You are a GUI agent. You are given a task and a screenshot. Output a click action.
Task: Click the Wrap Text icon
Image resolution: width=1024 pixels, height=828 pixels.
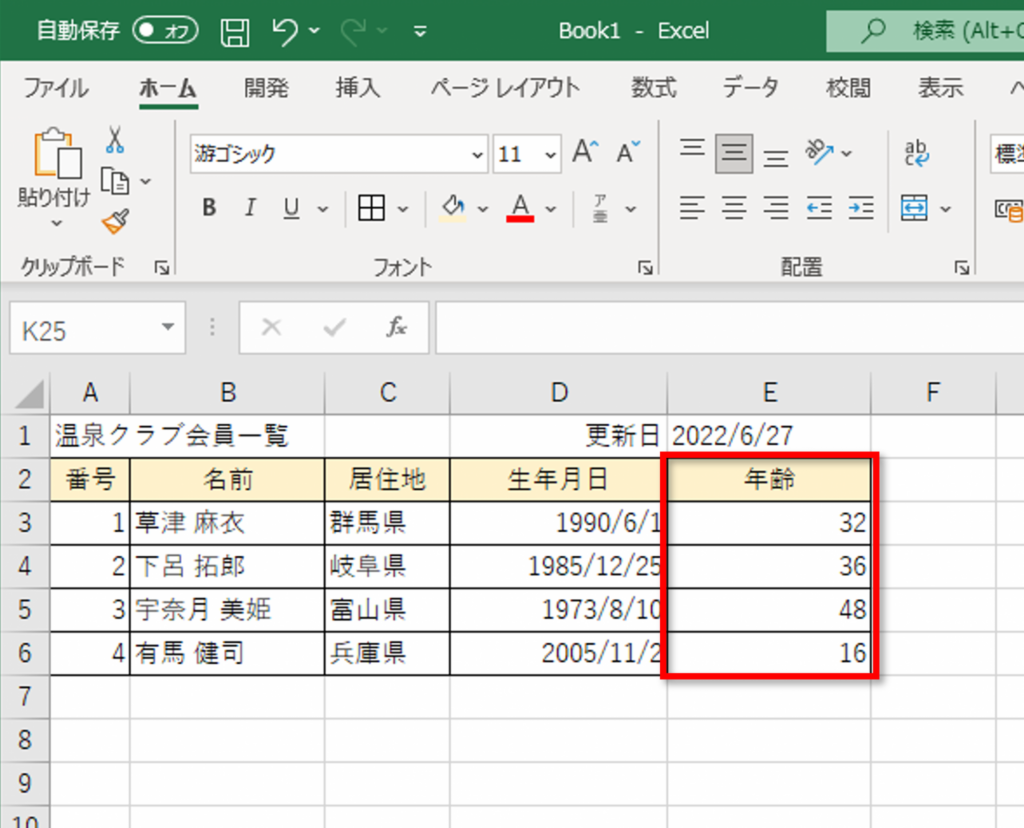click(916, 153)
